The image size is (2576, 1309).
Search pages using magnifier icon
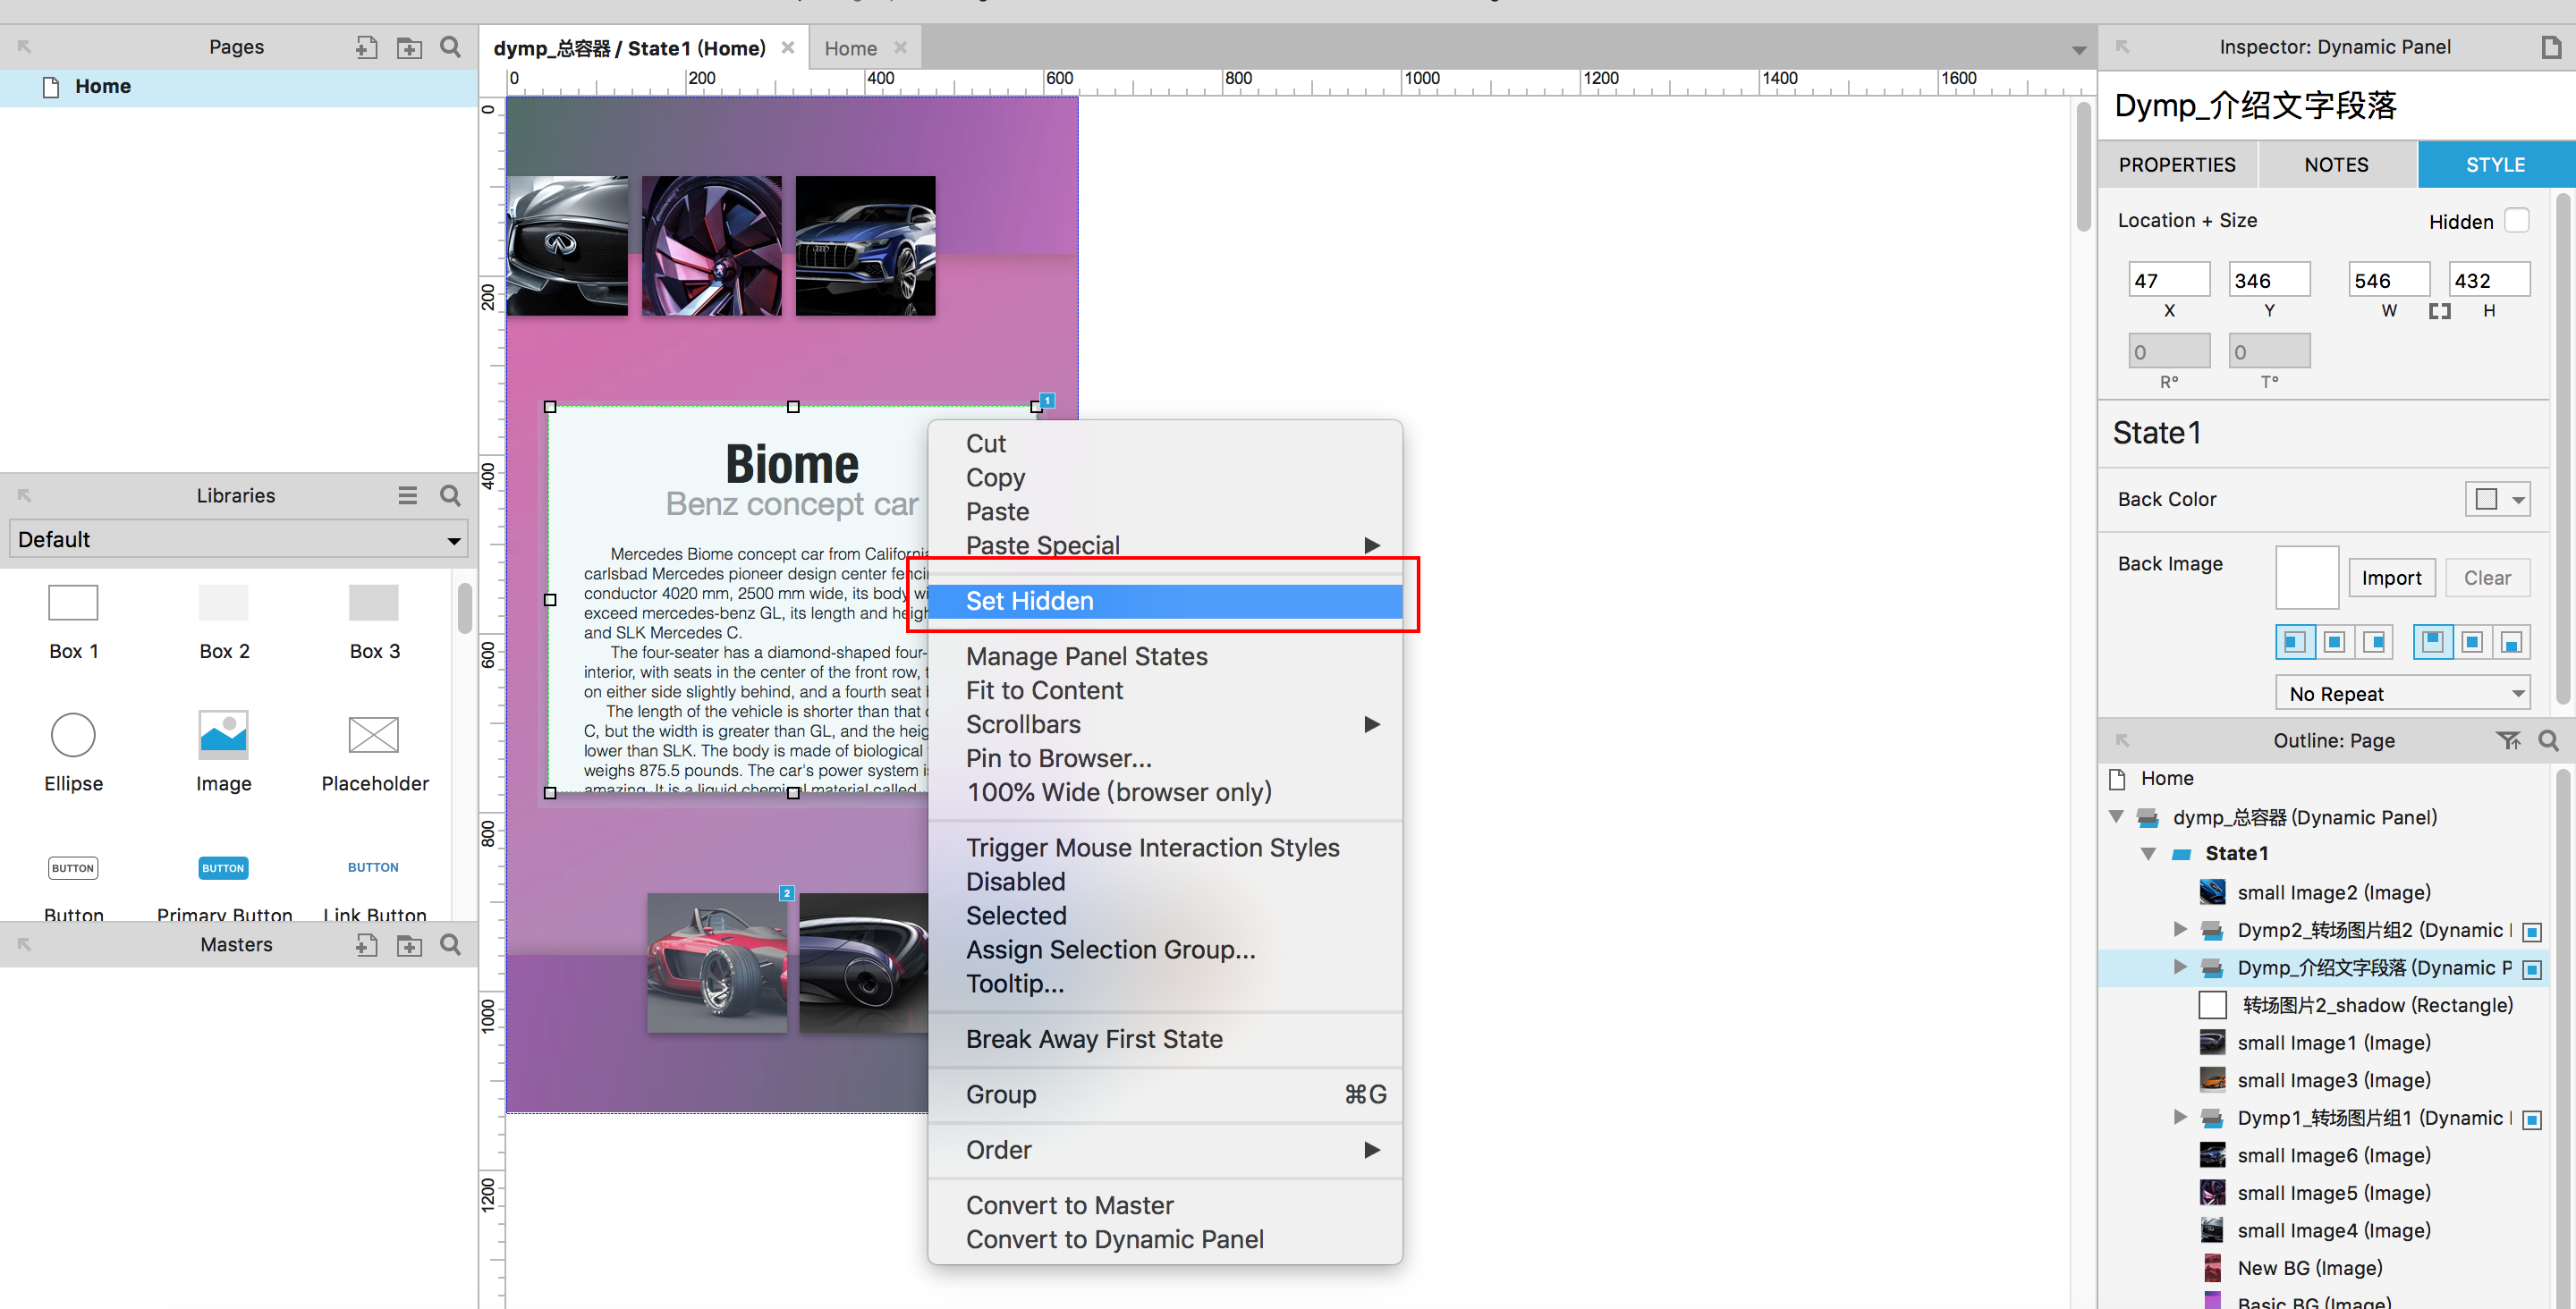[451, 47]
